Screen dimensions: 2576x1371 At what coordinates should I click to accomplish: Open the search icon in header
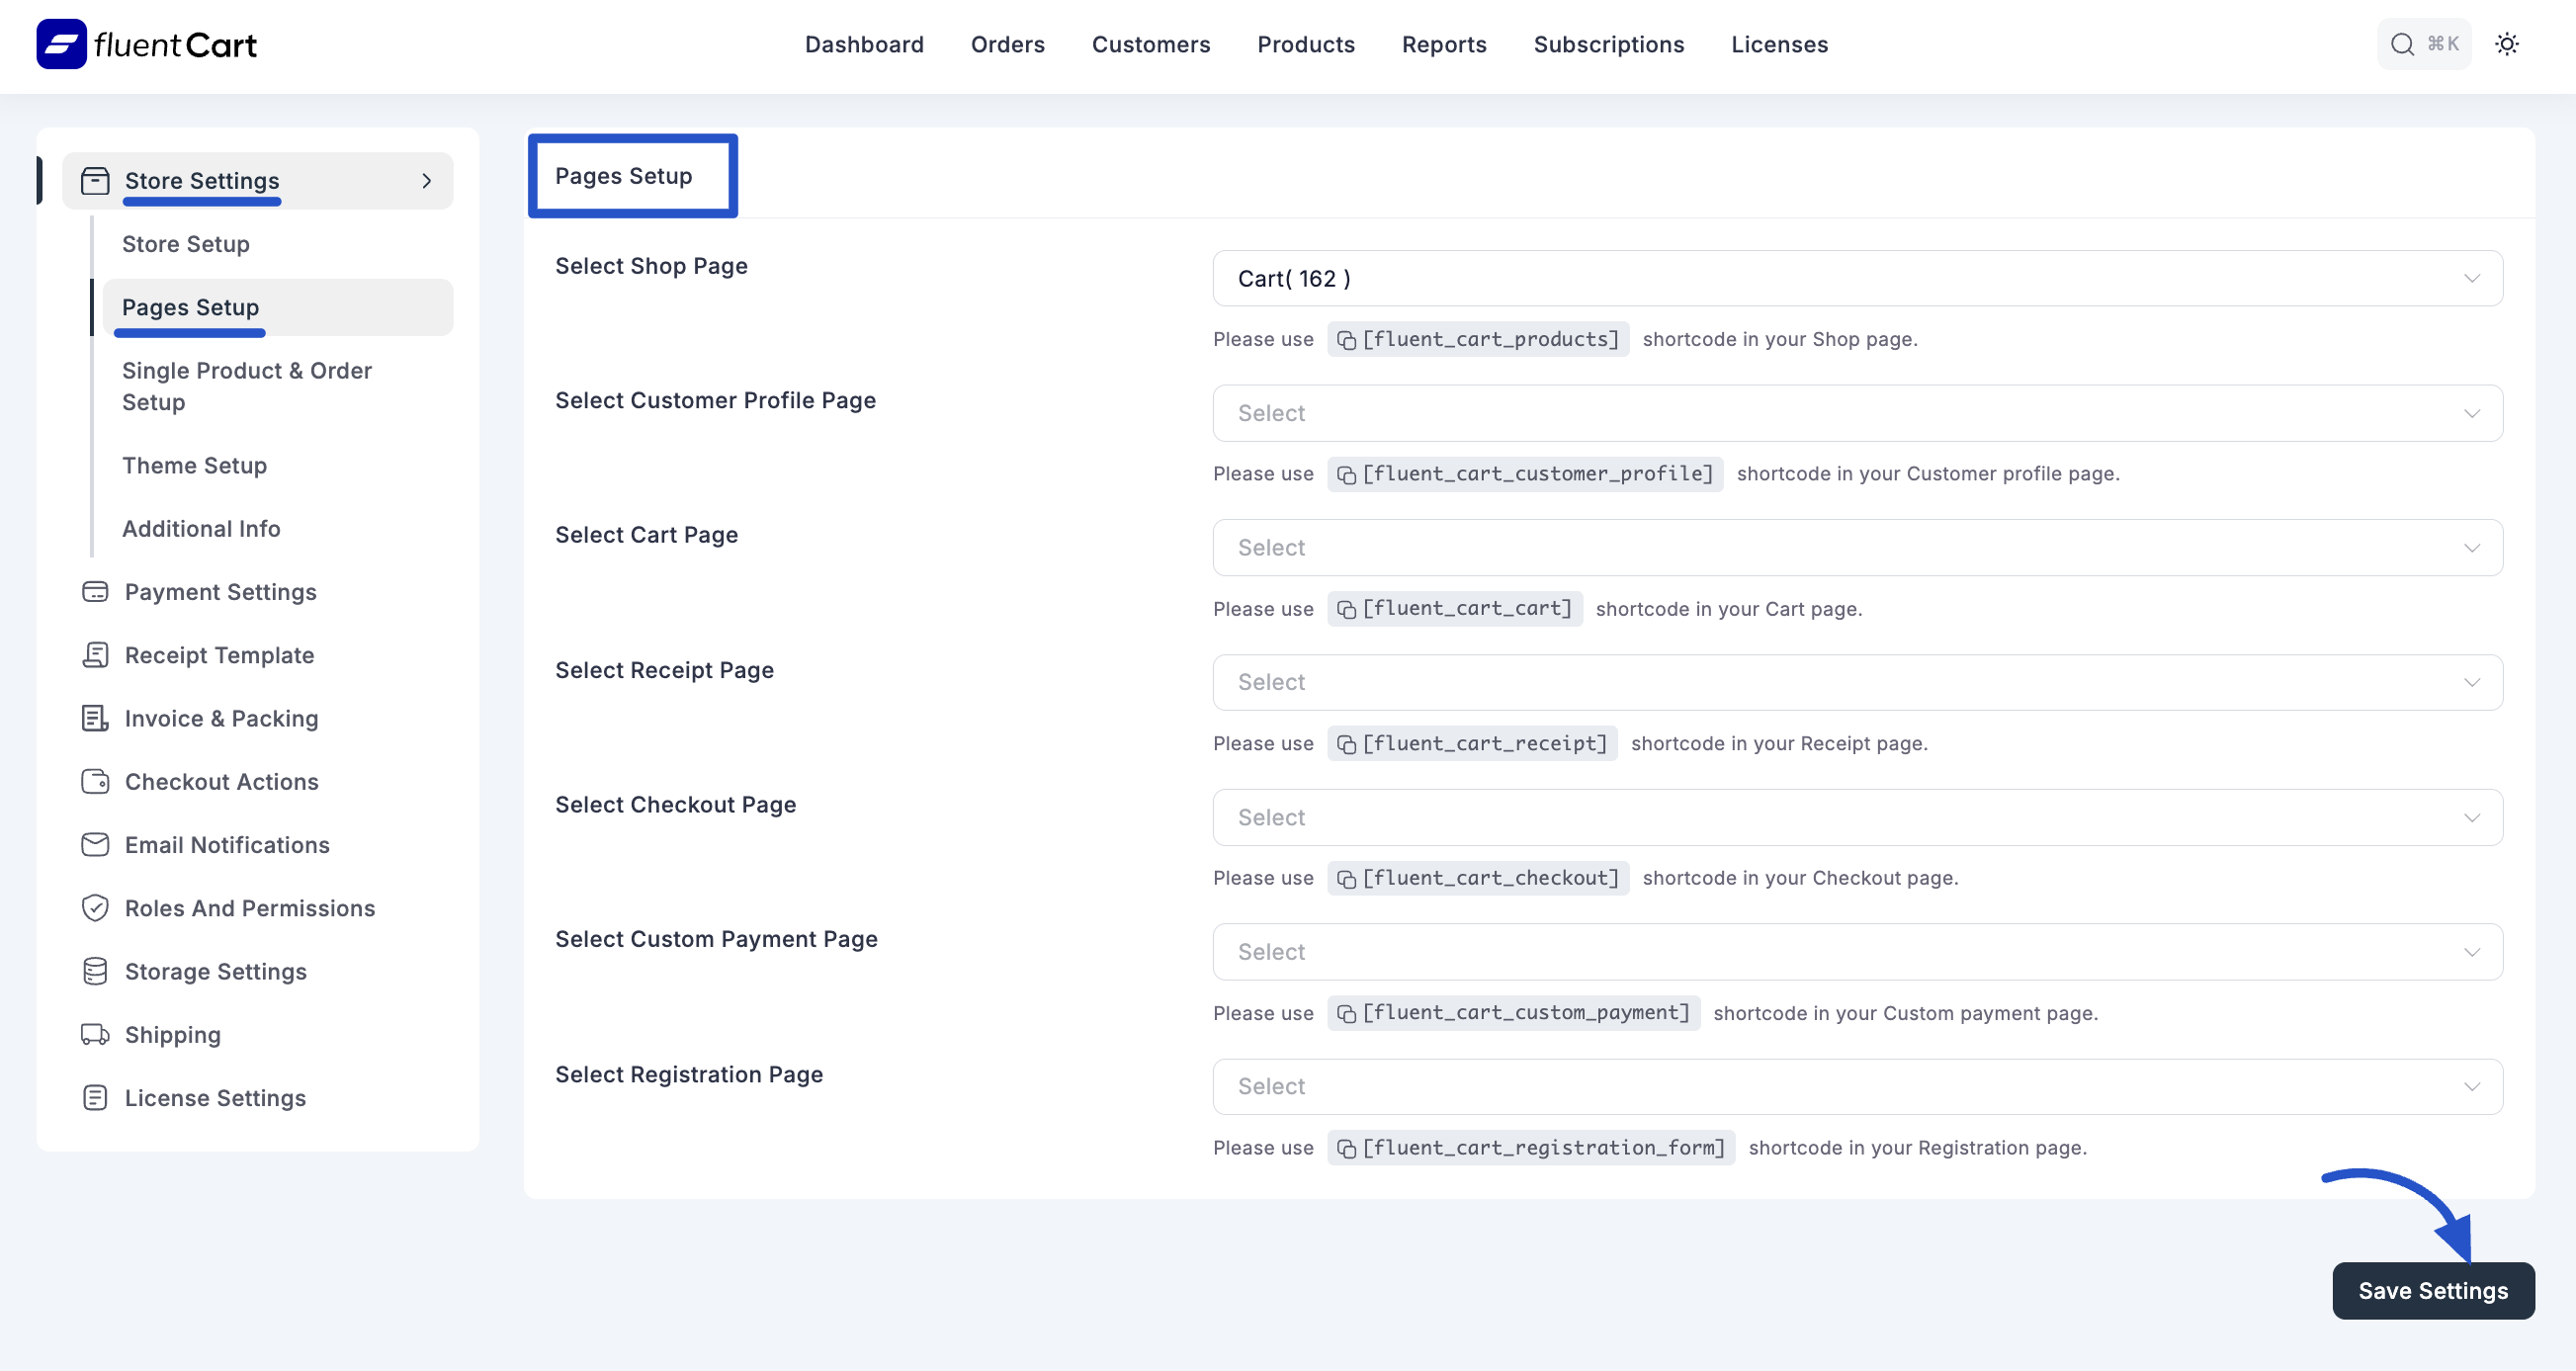tap(2402, 44)
